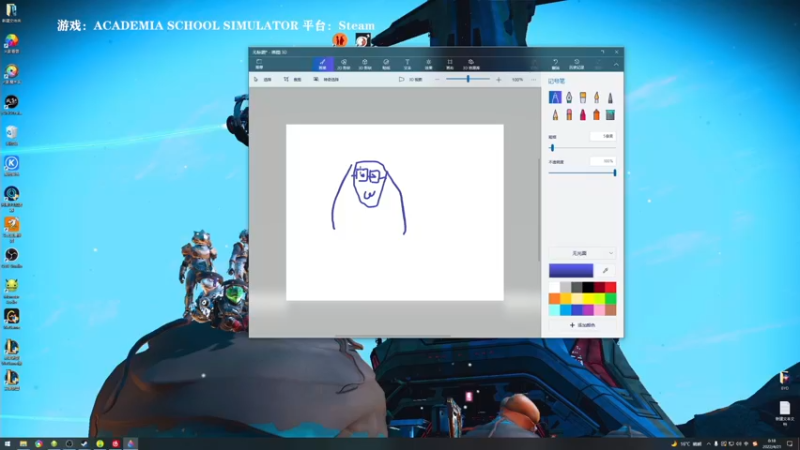This screenshot has width=800, height=450.
Task: Switch to the Text tab
Action: point(407,64)
